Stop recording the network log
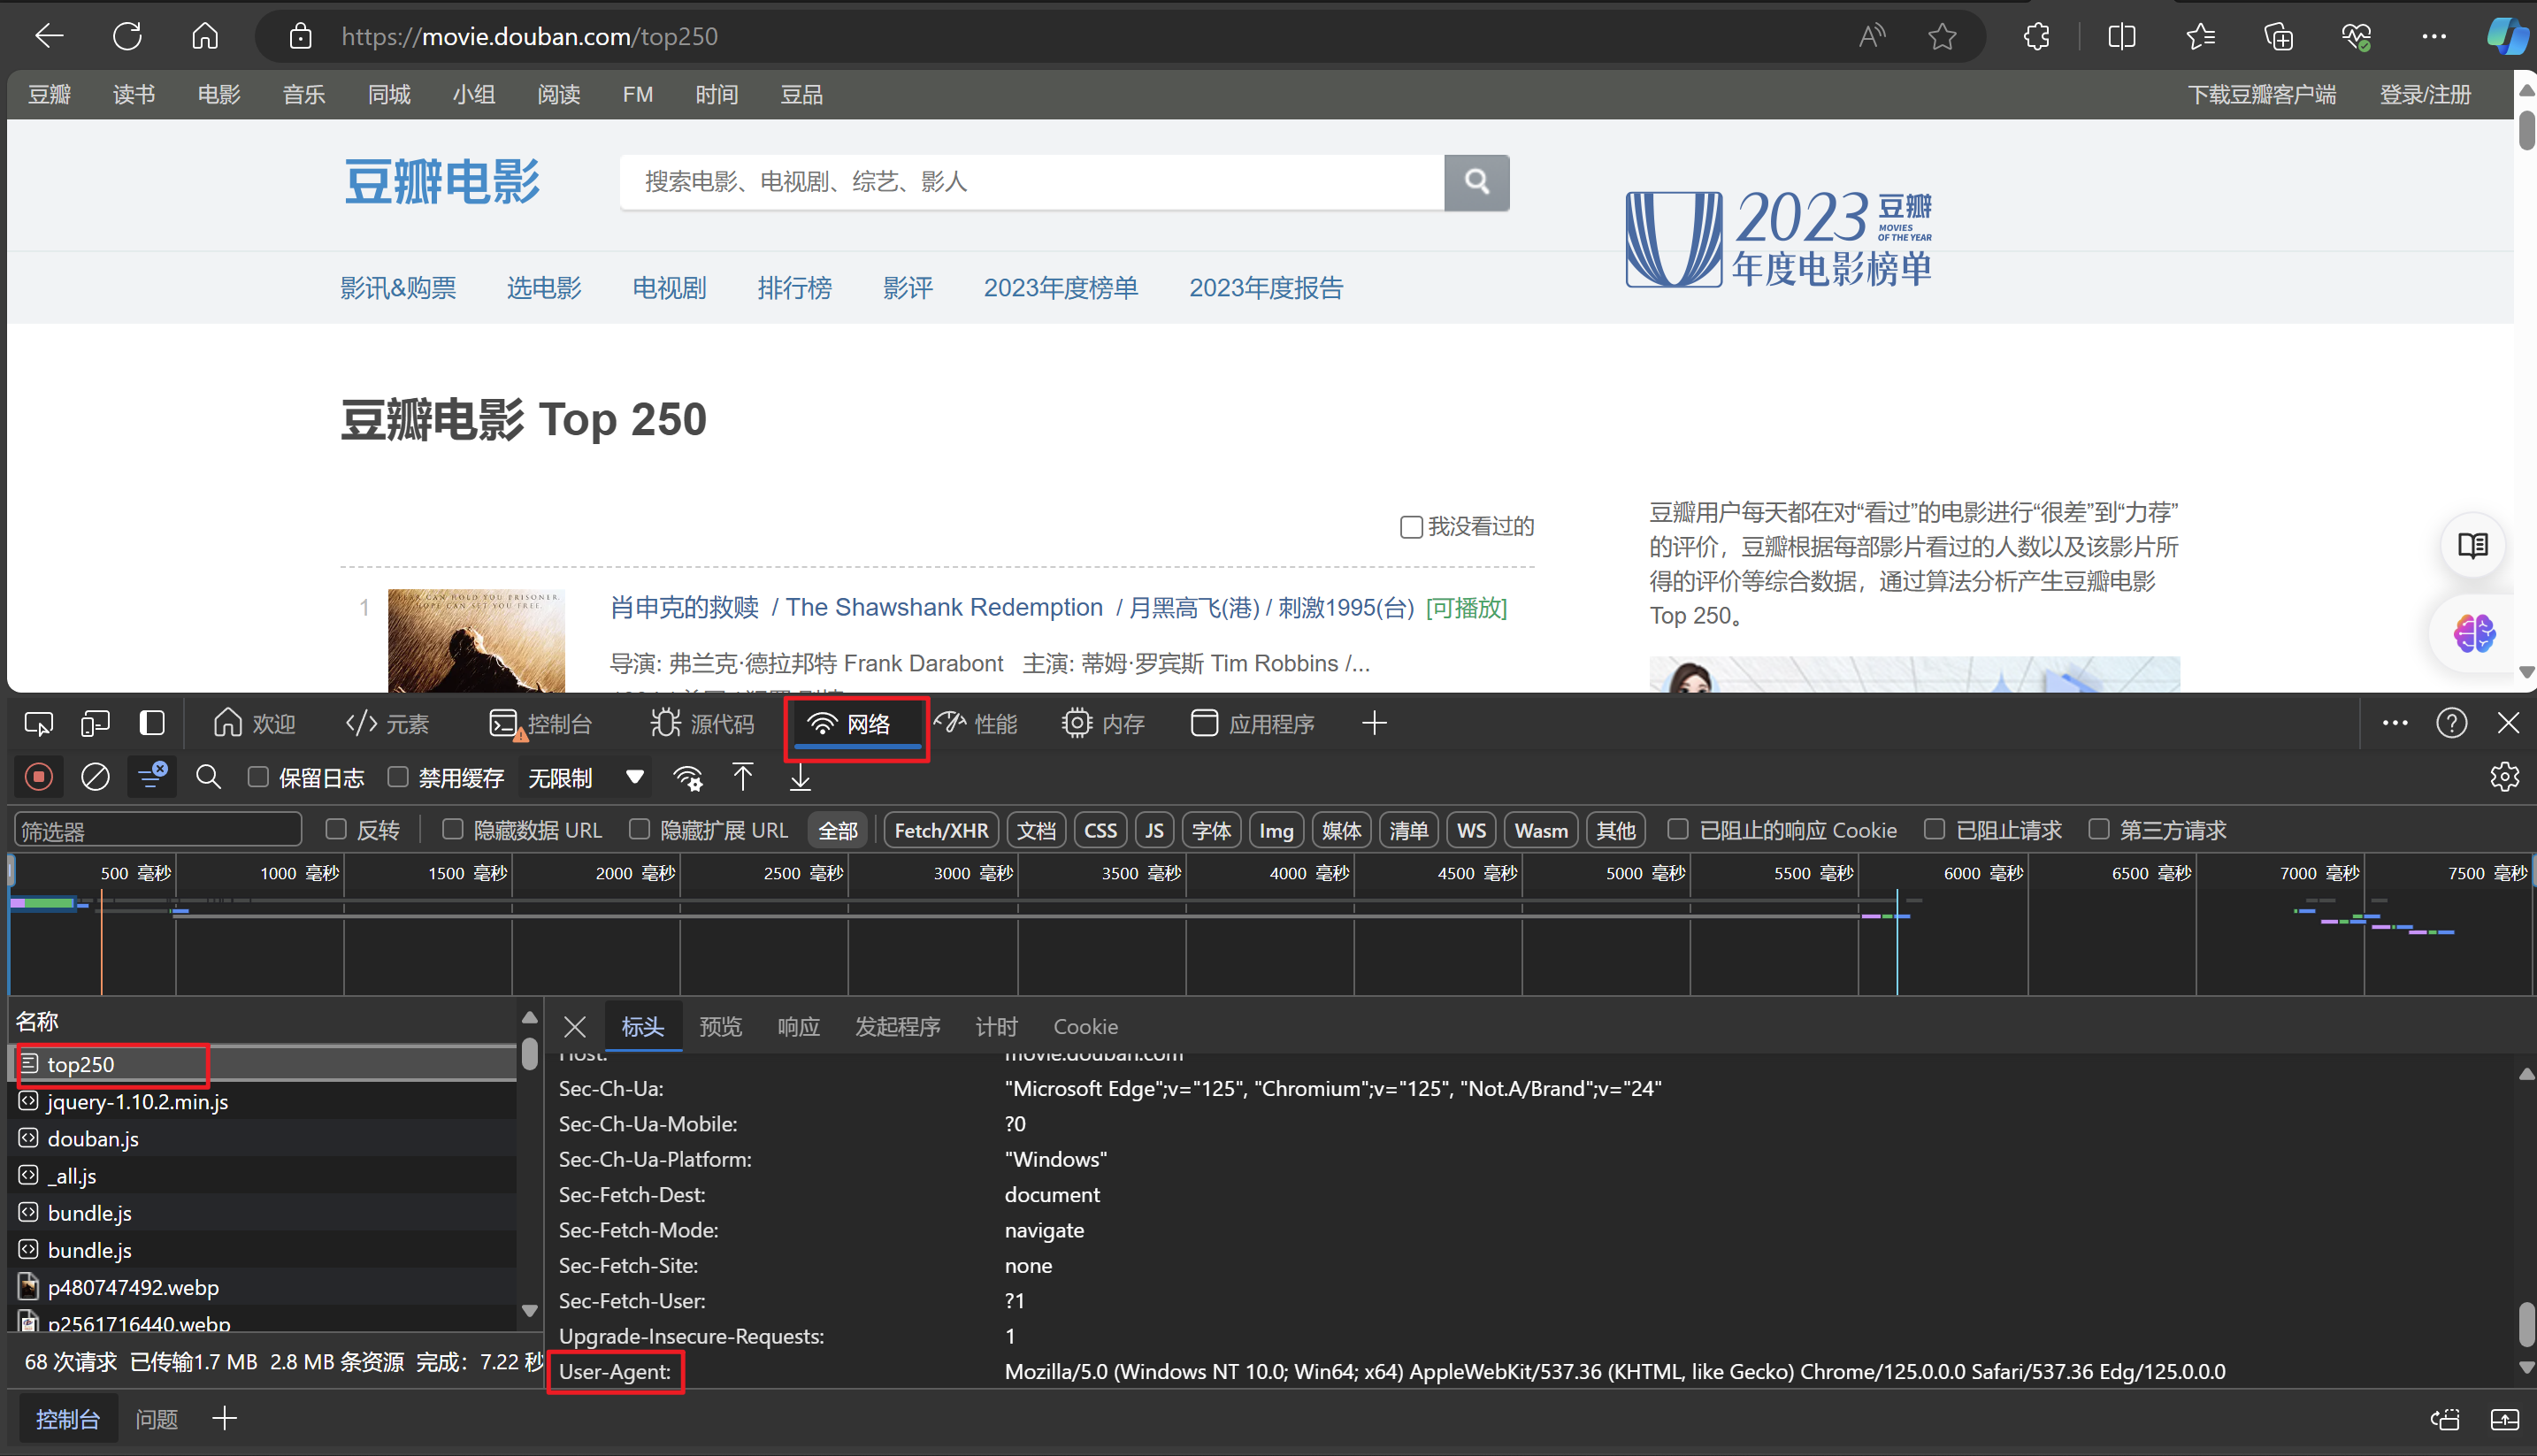Screen dimensions: 2537x1456 click(39, 777)
